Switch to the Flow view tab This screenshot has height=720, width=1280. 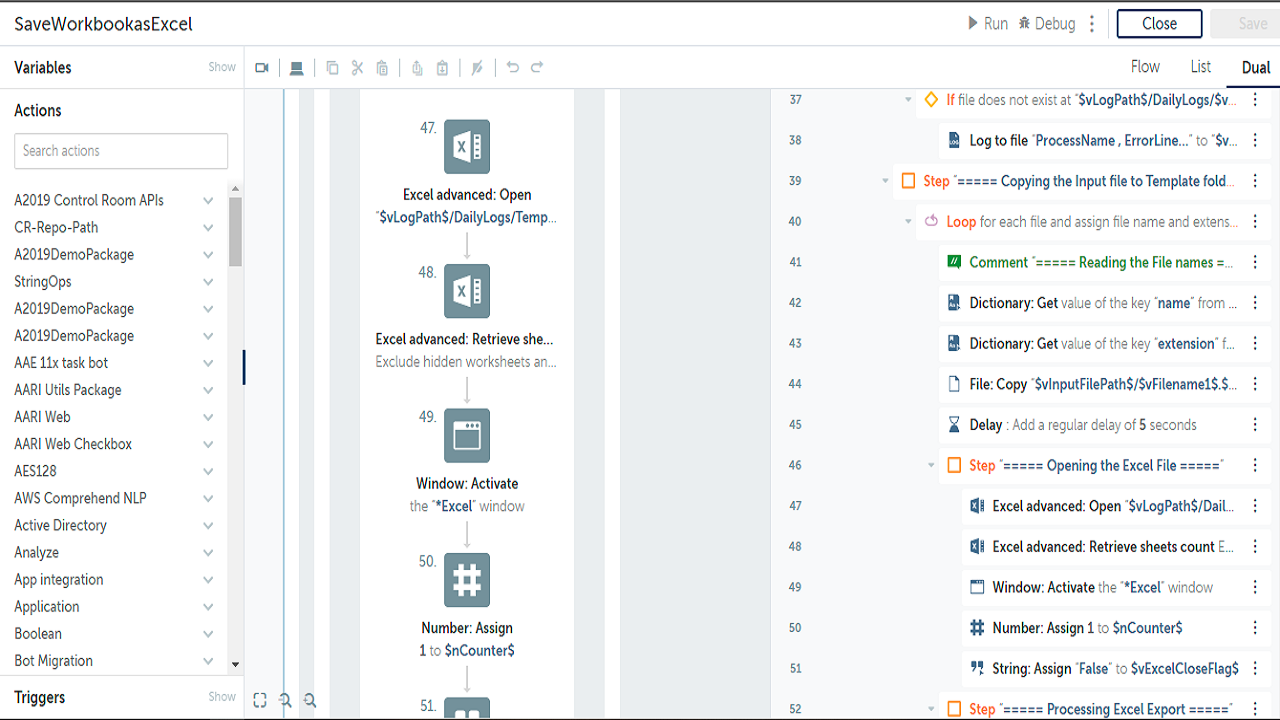click(1145, 67)
